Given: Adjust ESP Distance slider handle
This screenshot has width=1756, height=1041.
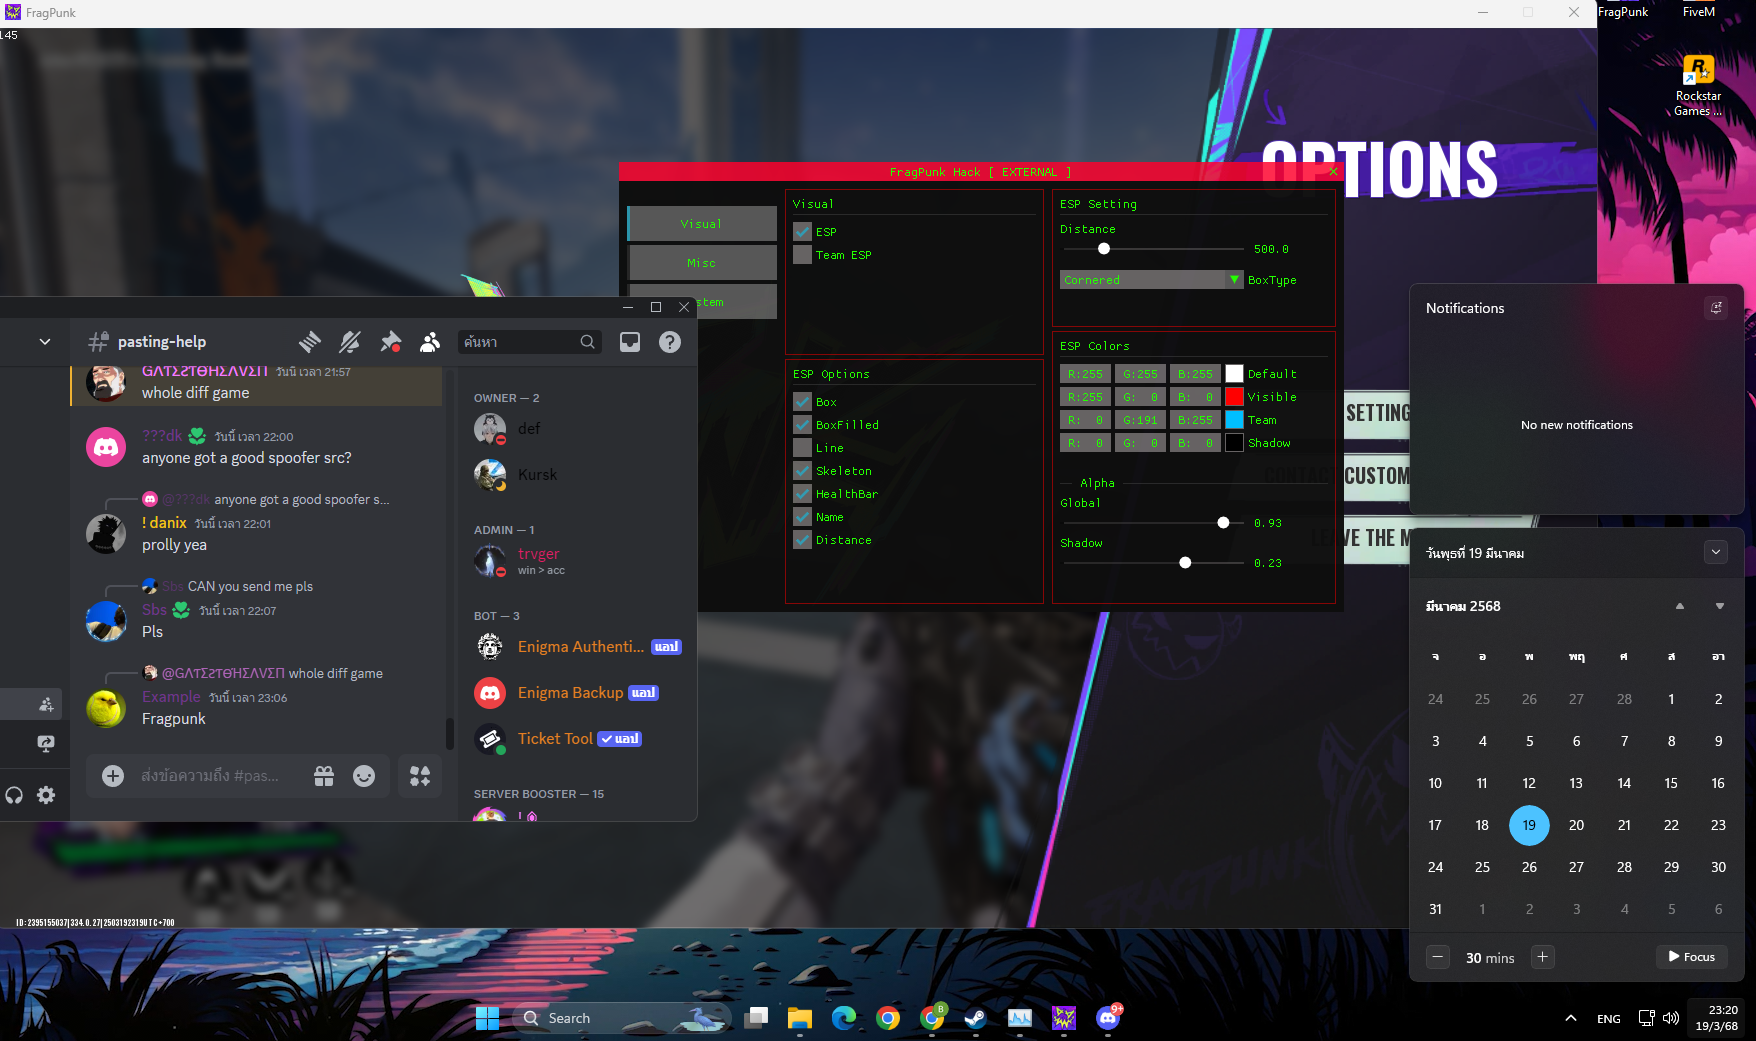Looking at the screenshot, I should click(1104, 249).
